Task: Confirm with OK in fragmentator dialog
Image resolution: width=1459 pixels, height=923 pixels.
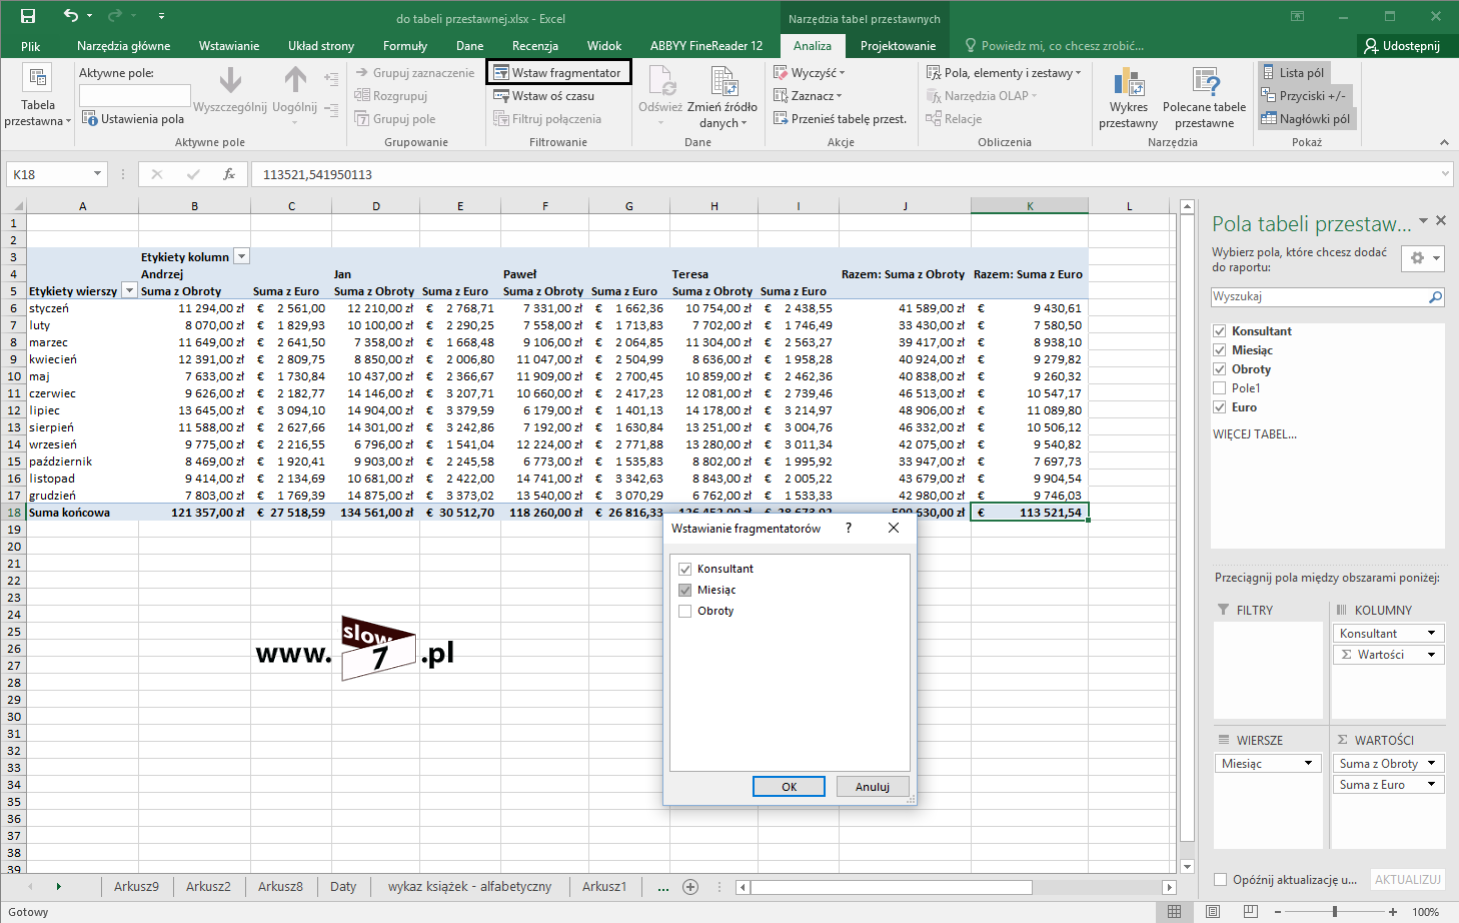Action: click(789, 787)
